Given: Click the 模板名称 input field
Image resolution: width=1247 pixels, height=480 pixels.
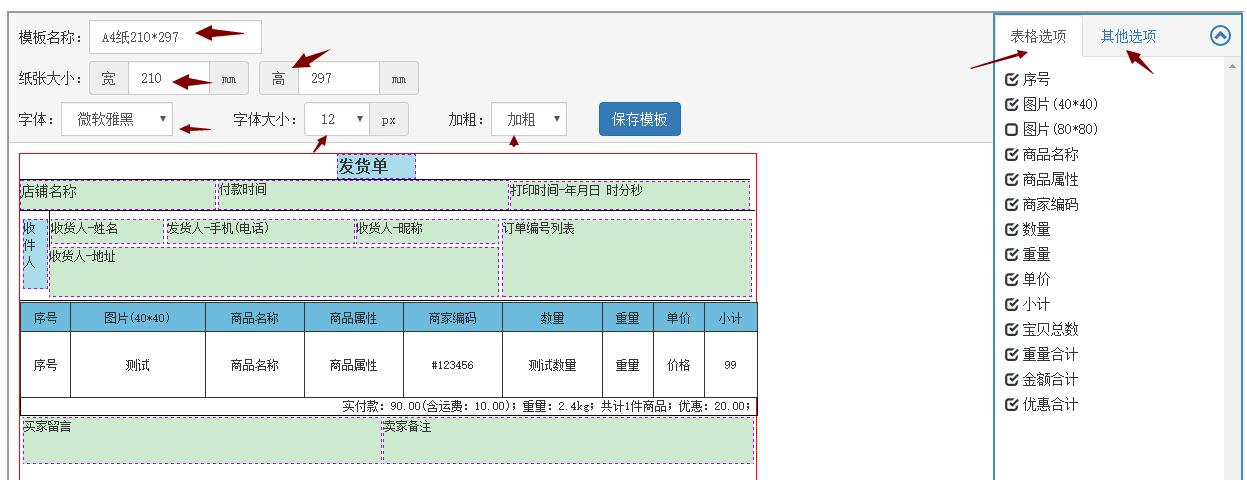Looking at the screenshot, I should click(x=175, y=37).
